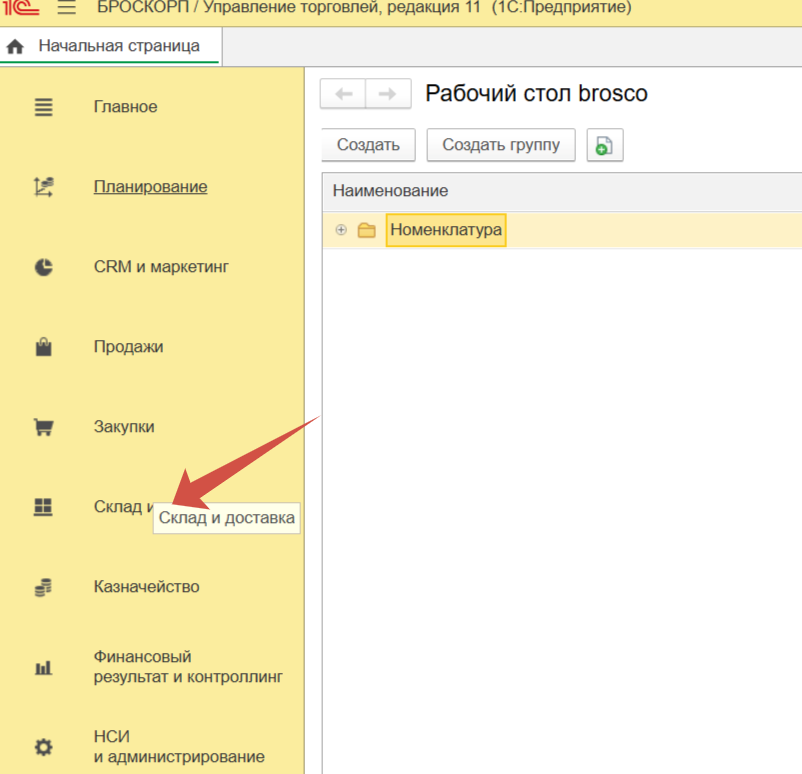Click the Создать button
Image resolution: width=802 pixels, height=774 pixels.
(368, 145)
